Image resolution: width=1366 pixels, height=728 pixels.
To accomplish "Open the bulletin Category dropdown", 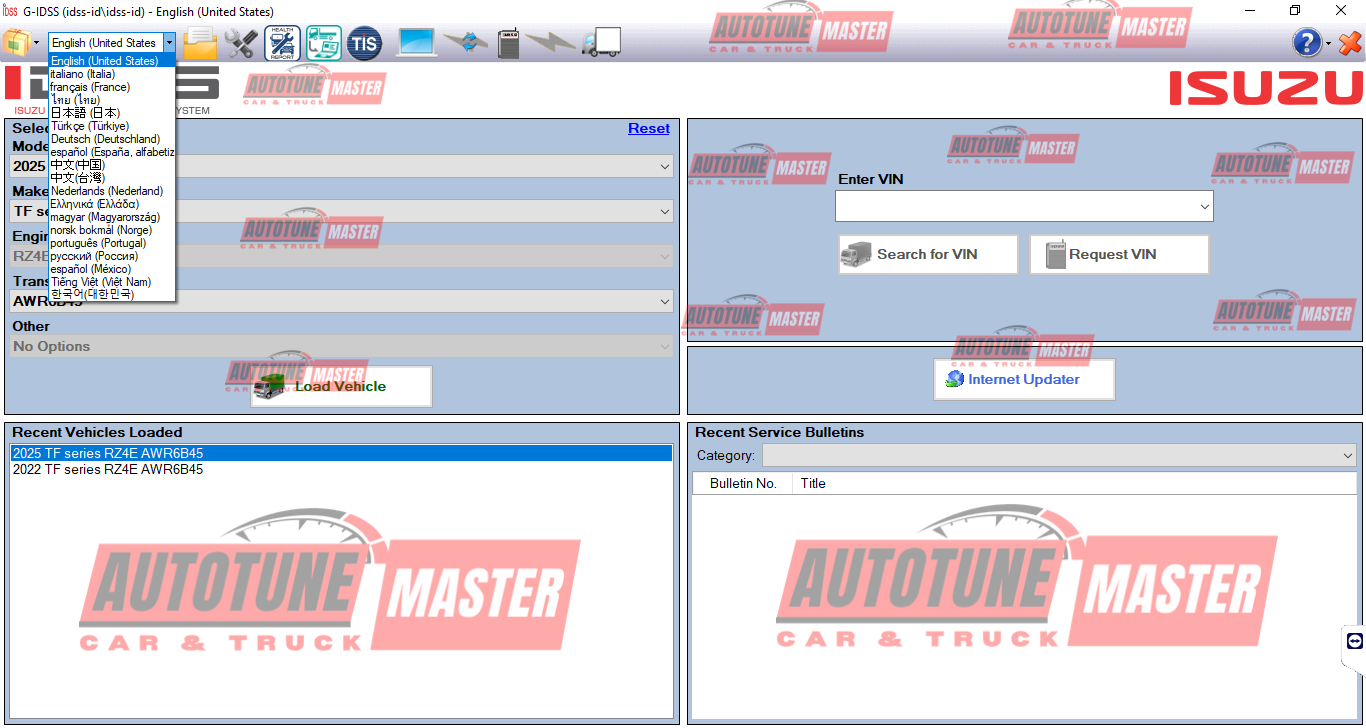I will click(1348, 456).
